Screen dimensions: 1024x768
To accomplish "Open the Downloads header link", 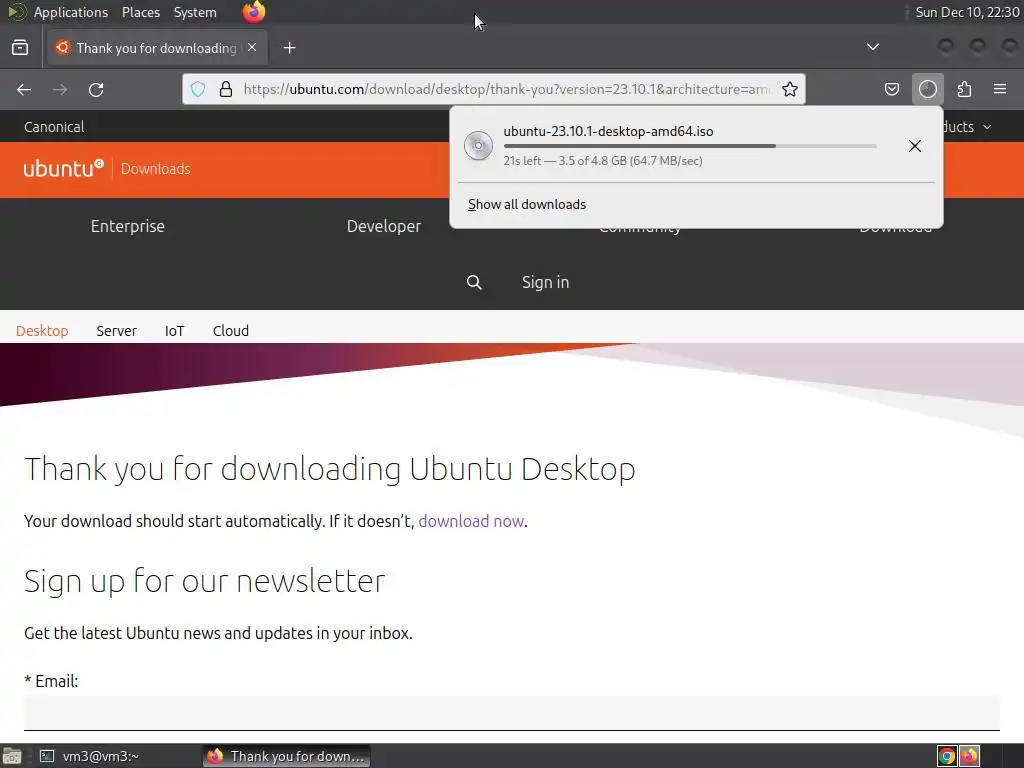I will pos(155,168).
